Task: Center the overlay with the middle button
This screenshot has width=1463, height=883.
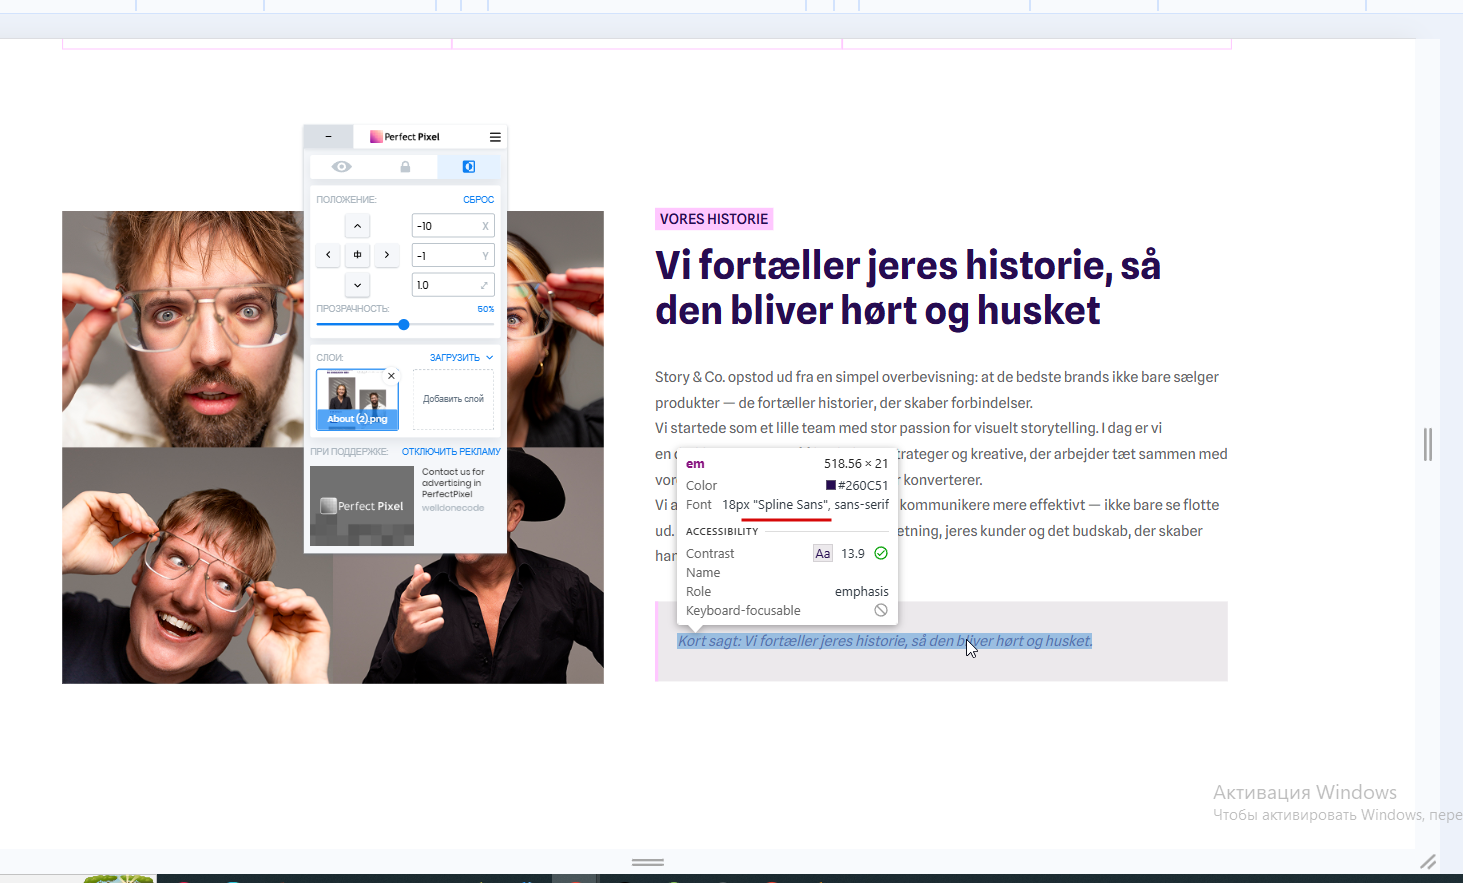Action: tap(357, 255)
